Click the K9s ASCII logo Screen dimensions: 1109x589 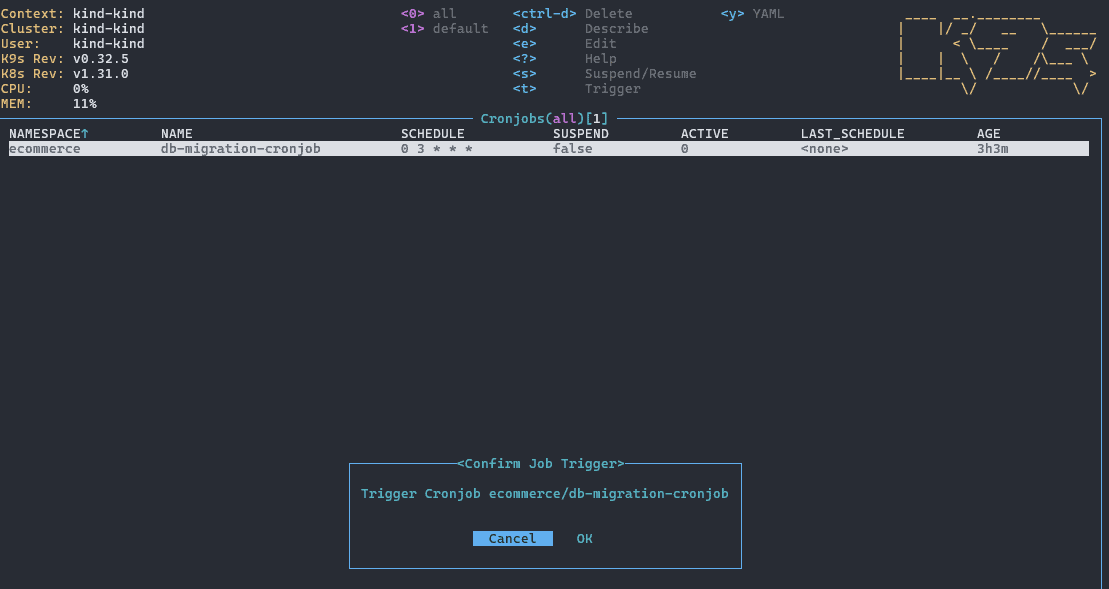pyautogui.click(x=998, y=54)
